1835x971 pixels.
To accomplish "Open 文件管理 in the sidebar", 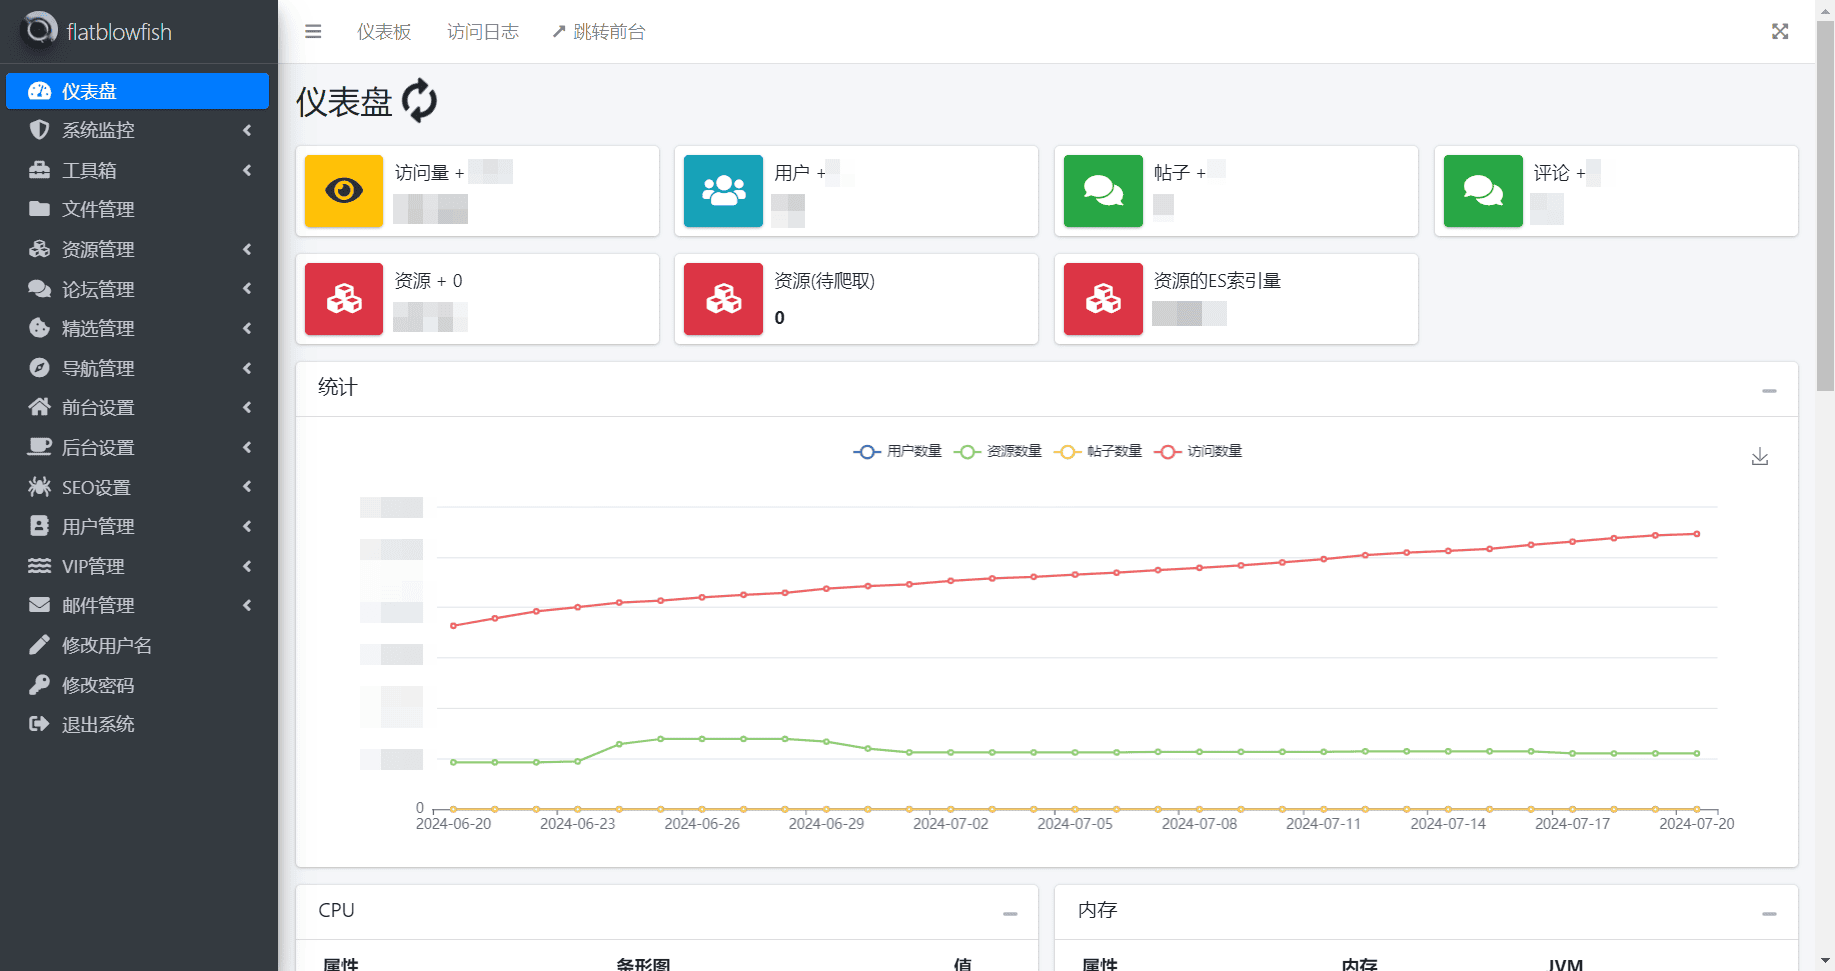I will [x=137, y=209].
